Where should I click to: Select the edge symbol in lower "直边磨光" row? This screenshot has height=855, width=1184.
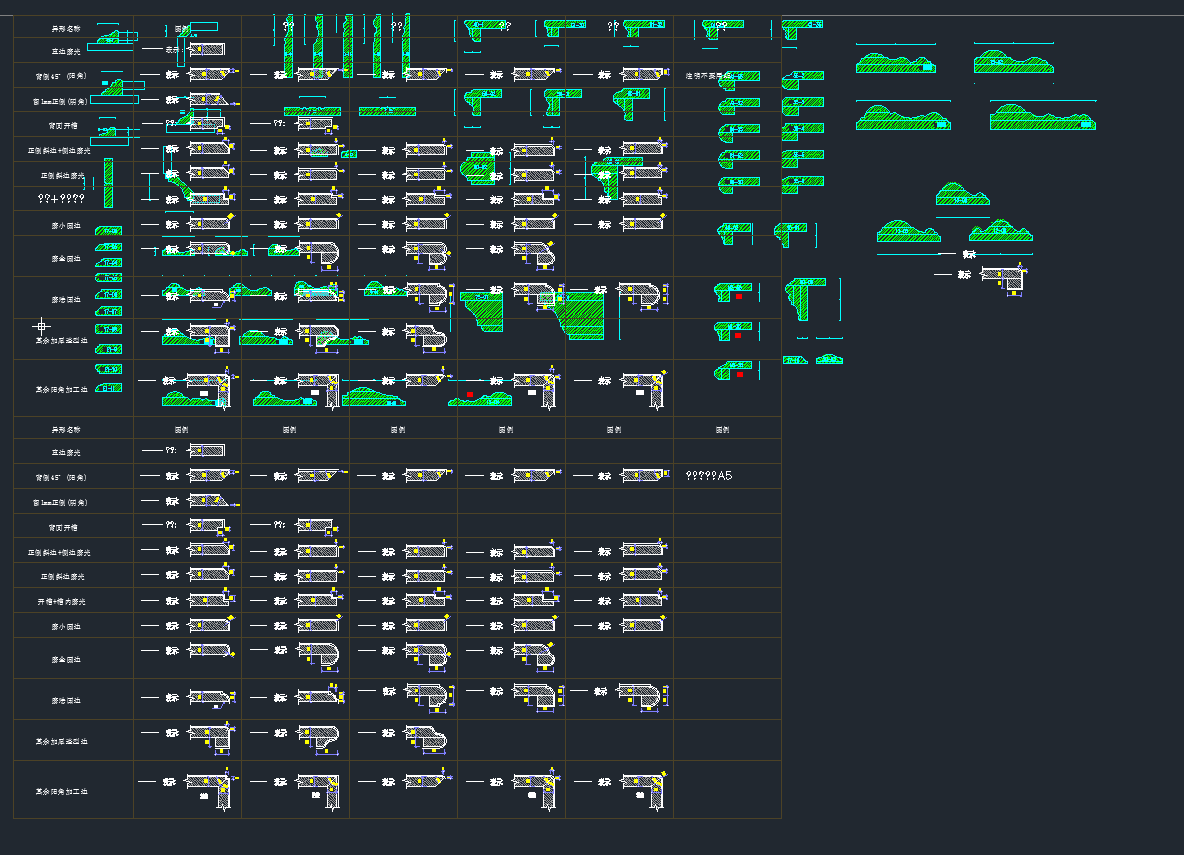[206, 451]
